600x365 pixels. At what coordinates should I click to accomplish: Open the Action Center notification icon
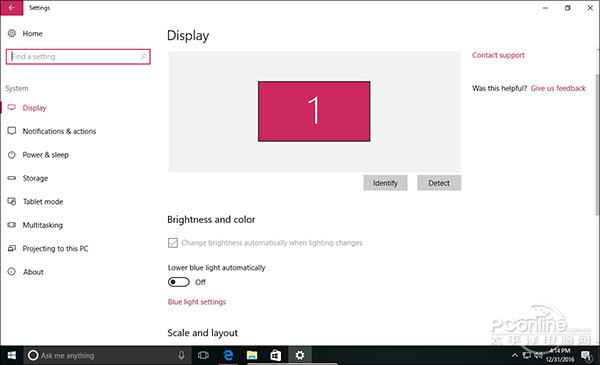point(586,356)
